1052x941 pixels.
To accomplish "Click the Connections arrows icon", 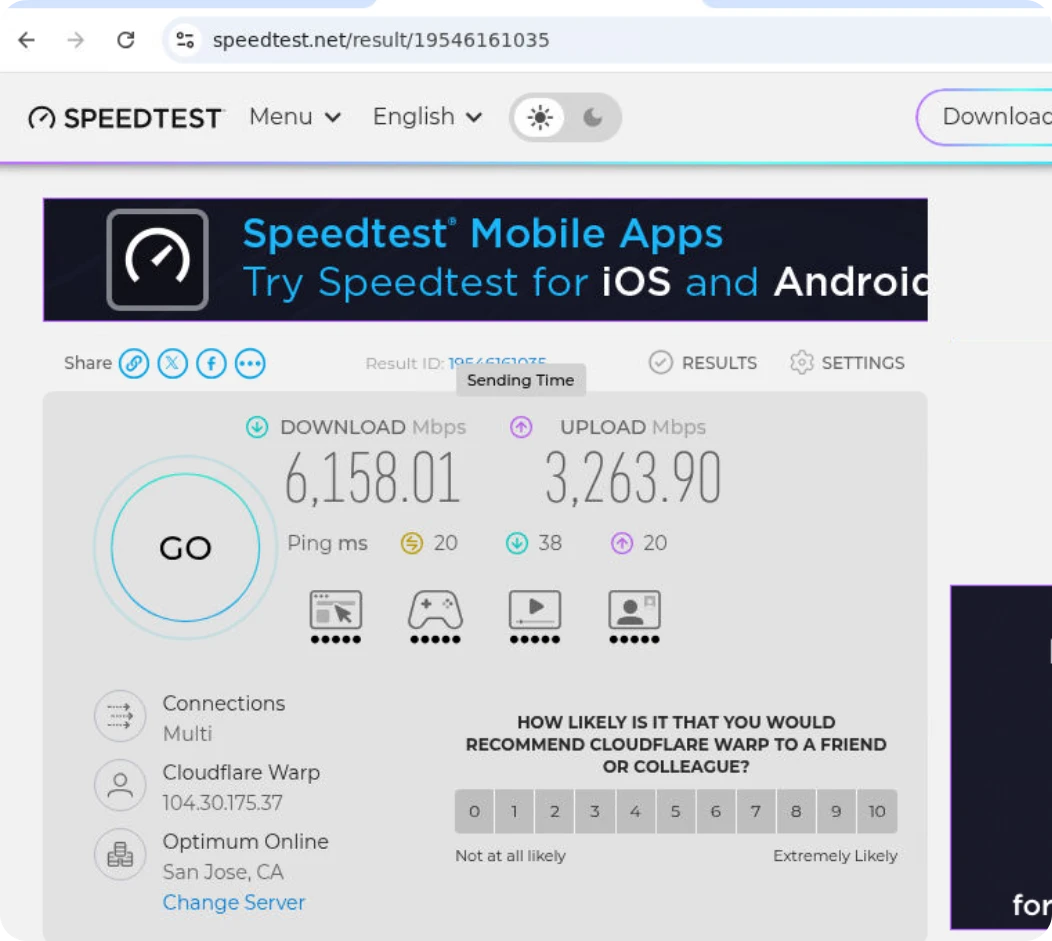I will point(119,716).
